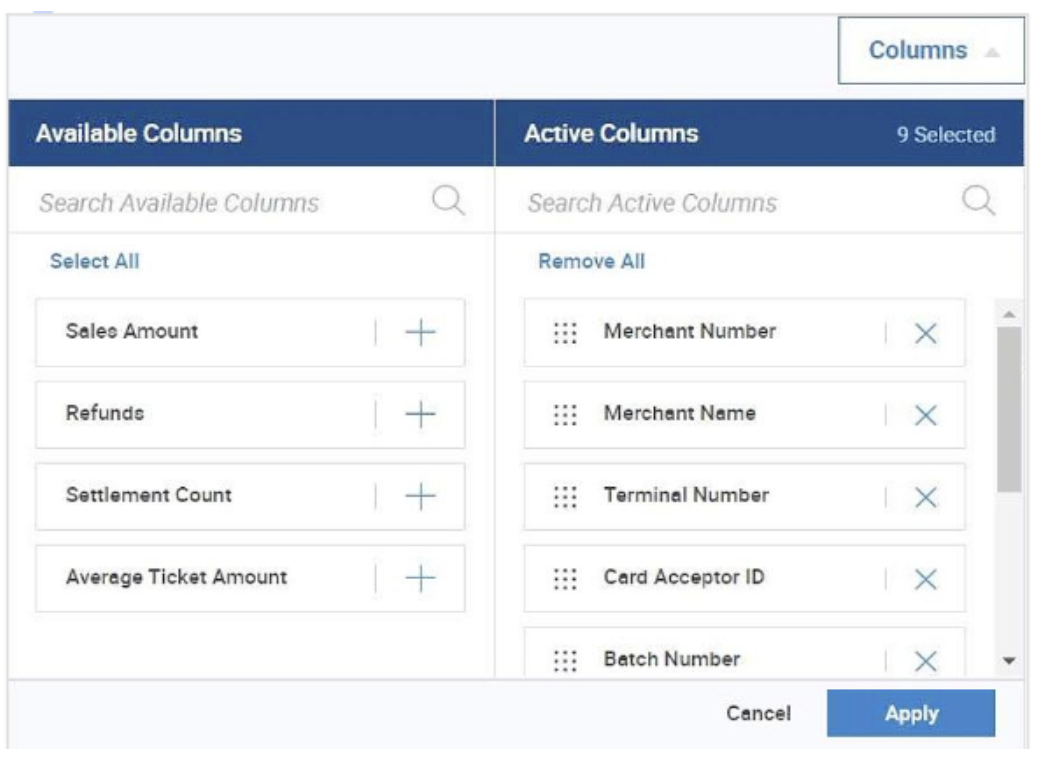Remove Merchant Name using X icon

click(926, 416)
